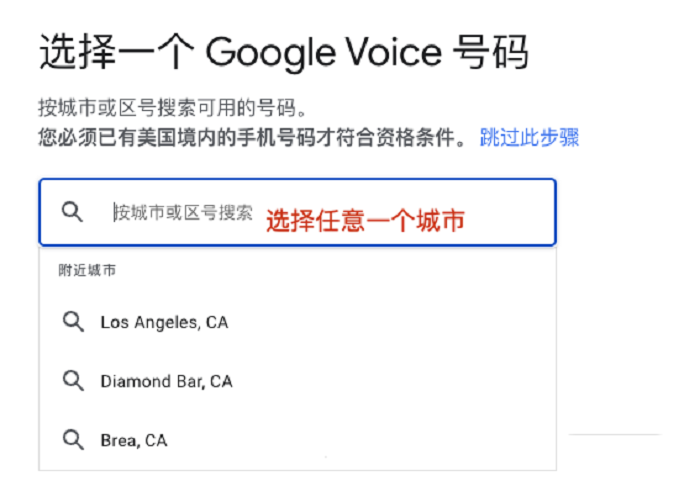Click the word Google in the heading
The height and width of the screenshot is (481, 700).
(270, 54)
